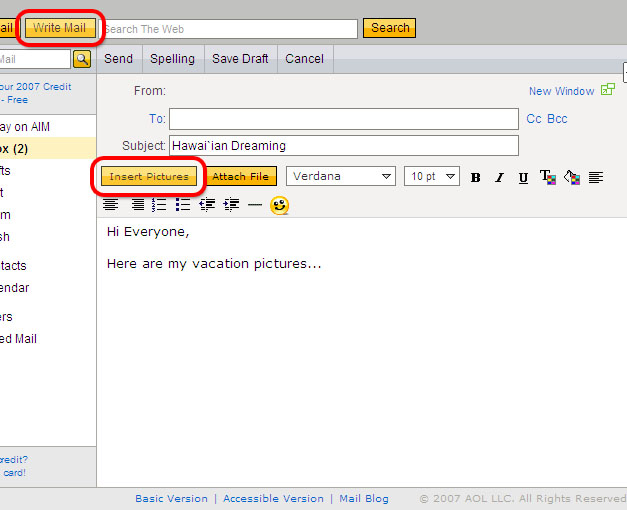The width and height of the screenshot is (627, 510).
Task: Insert a smiley emoticon
Action: [x=279, y=205]
